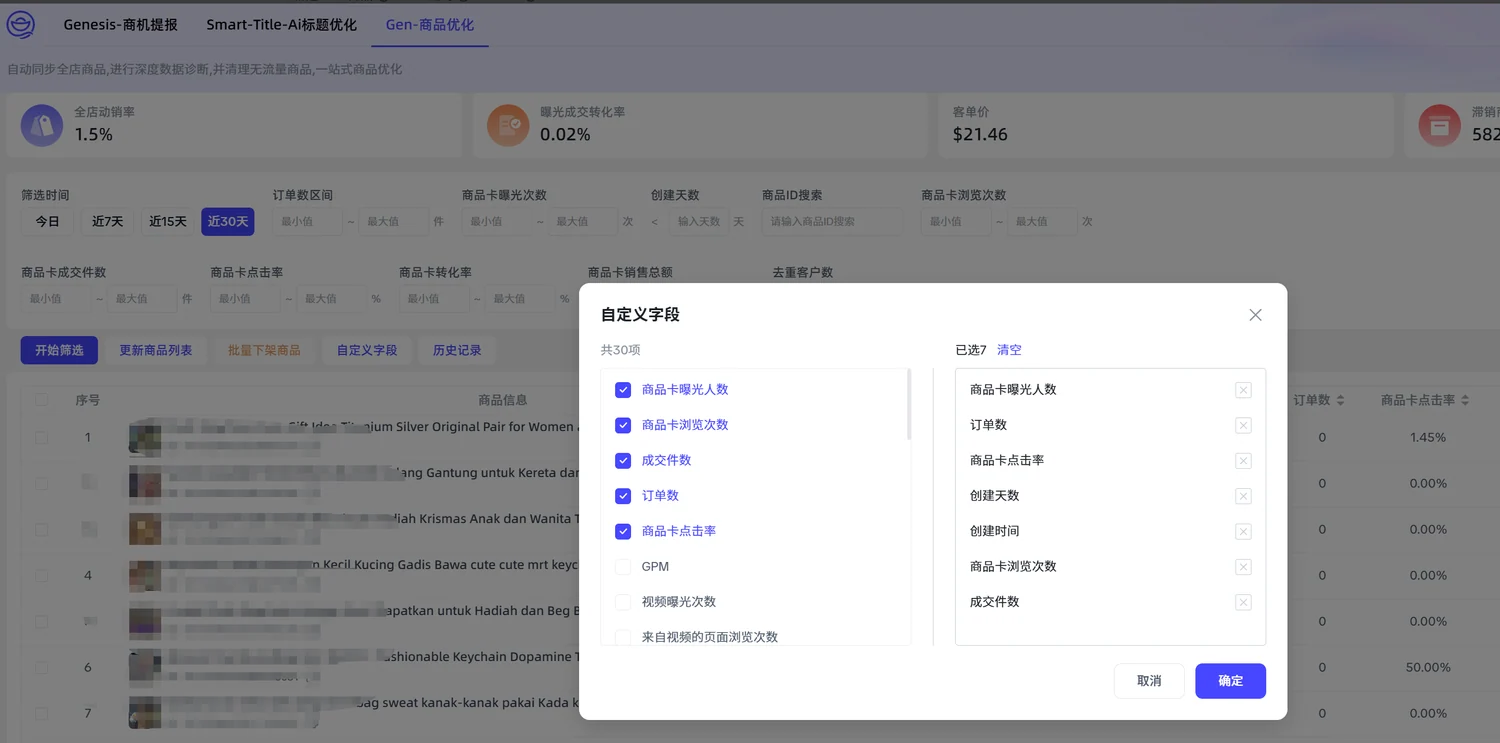Screen dimensions: 1500x743
Task: Remove 成交件数 from selected list
Action: pyautogui.click(x=1243, y=602)
